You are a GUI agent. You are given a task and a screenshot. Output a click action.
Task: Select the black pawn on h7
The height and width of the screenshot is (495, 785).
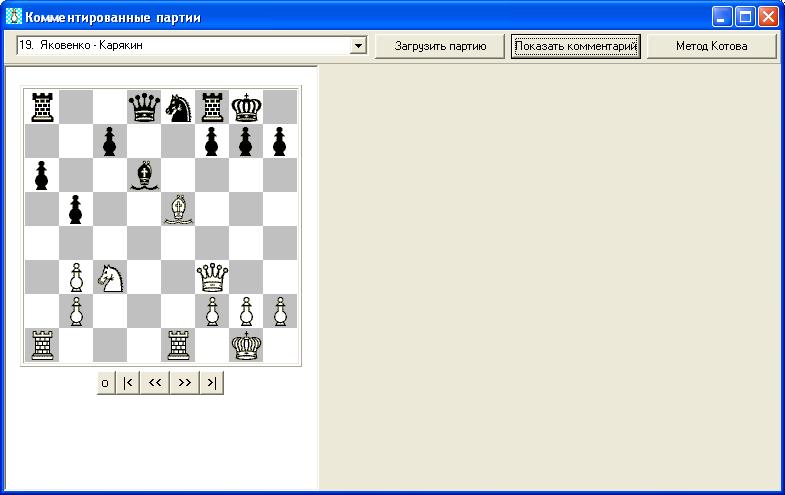[x=280, y=141]
